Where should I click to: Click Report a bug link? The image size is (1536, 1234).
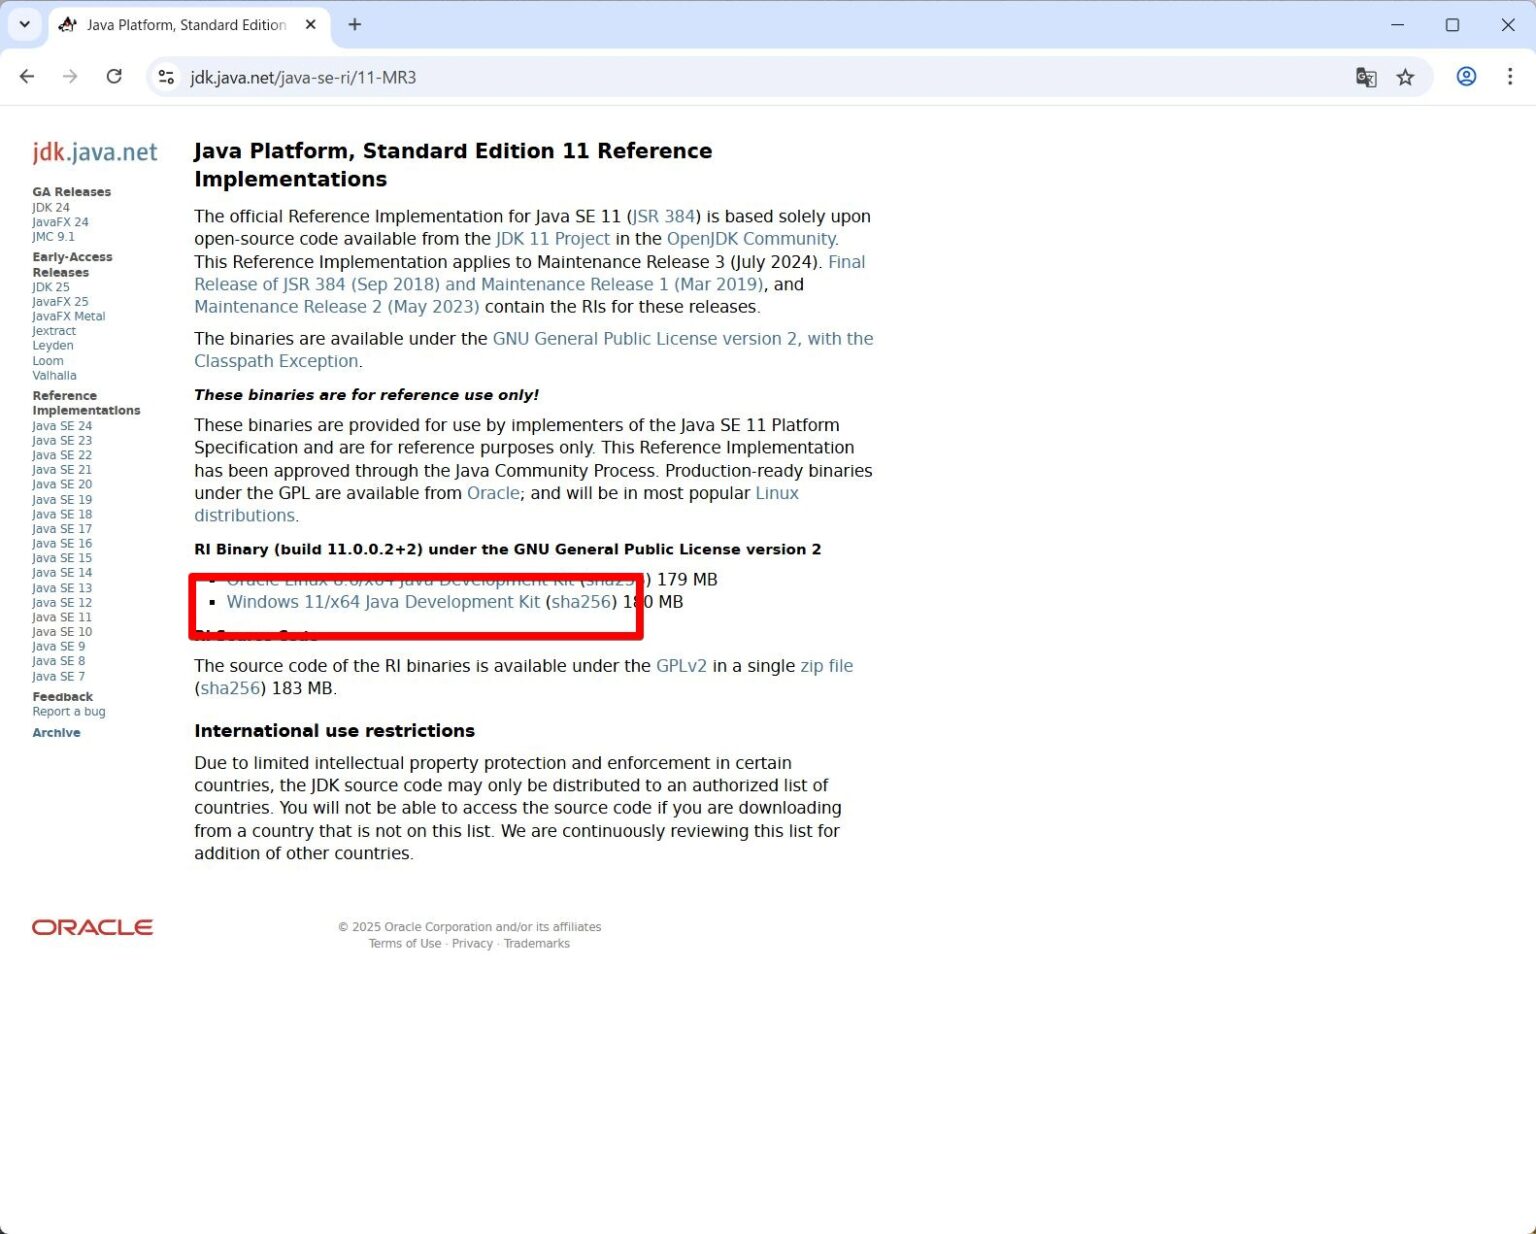69,712
